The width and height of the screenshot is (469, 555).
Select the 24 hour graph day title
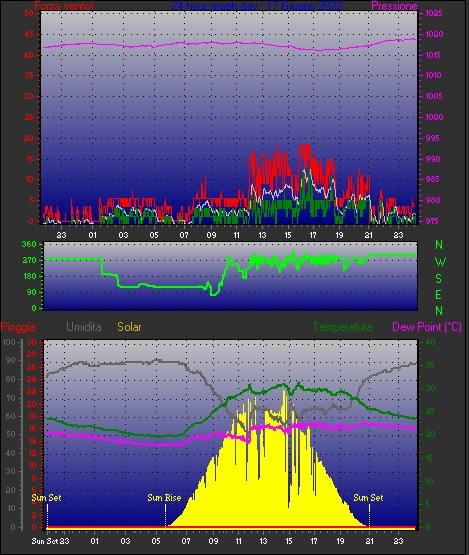point(257,6)
